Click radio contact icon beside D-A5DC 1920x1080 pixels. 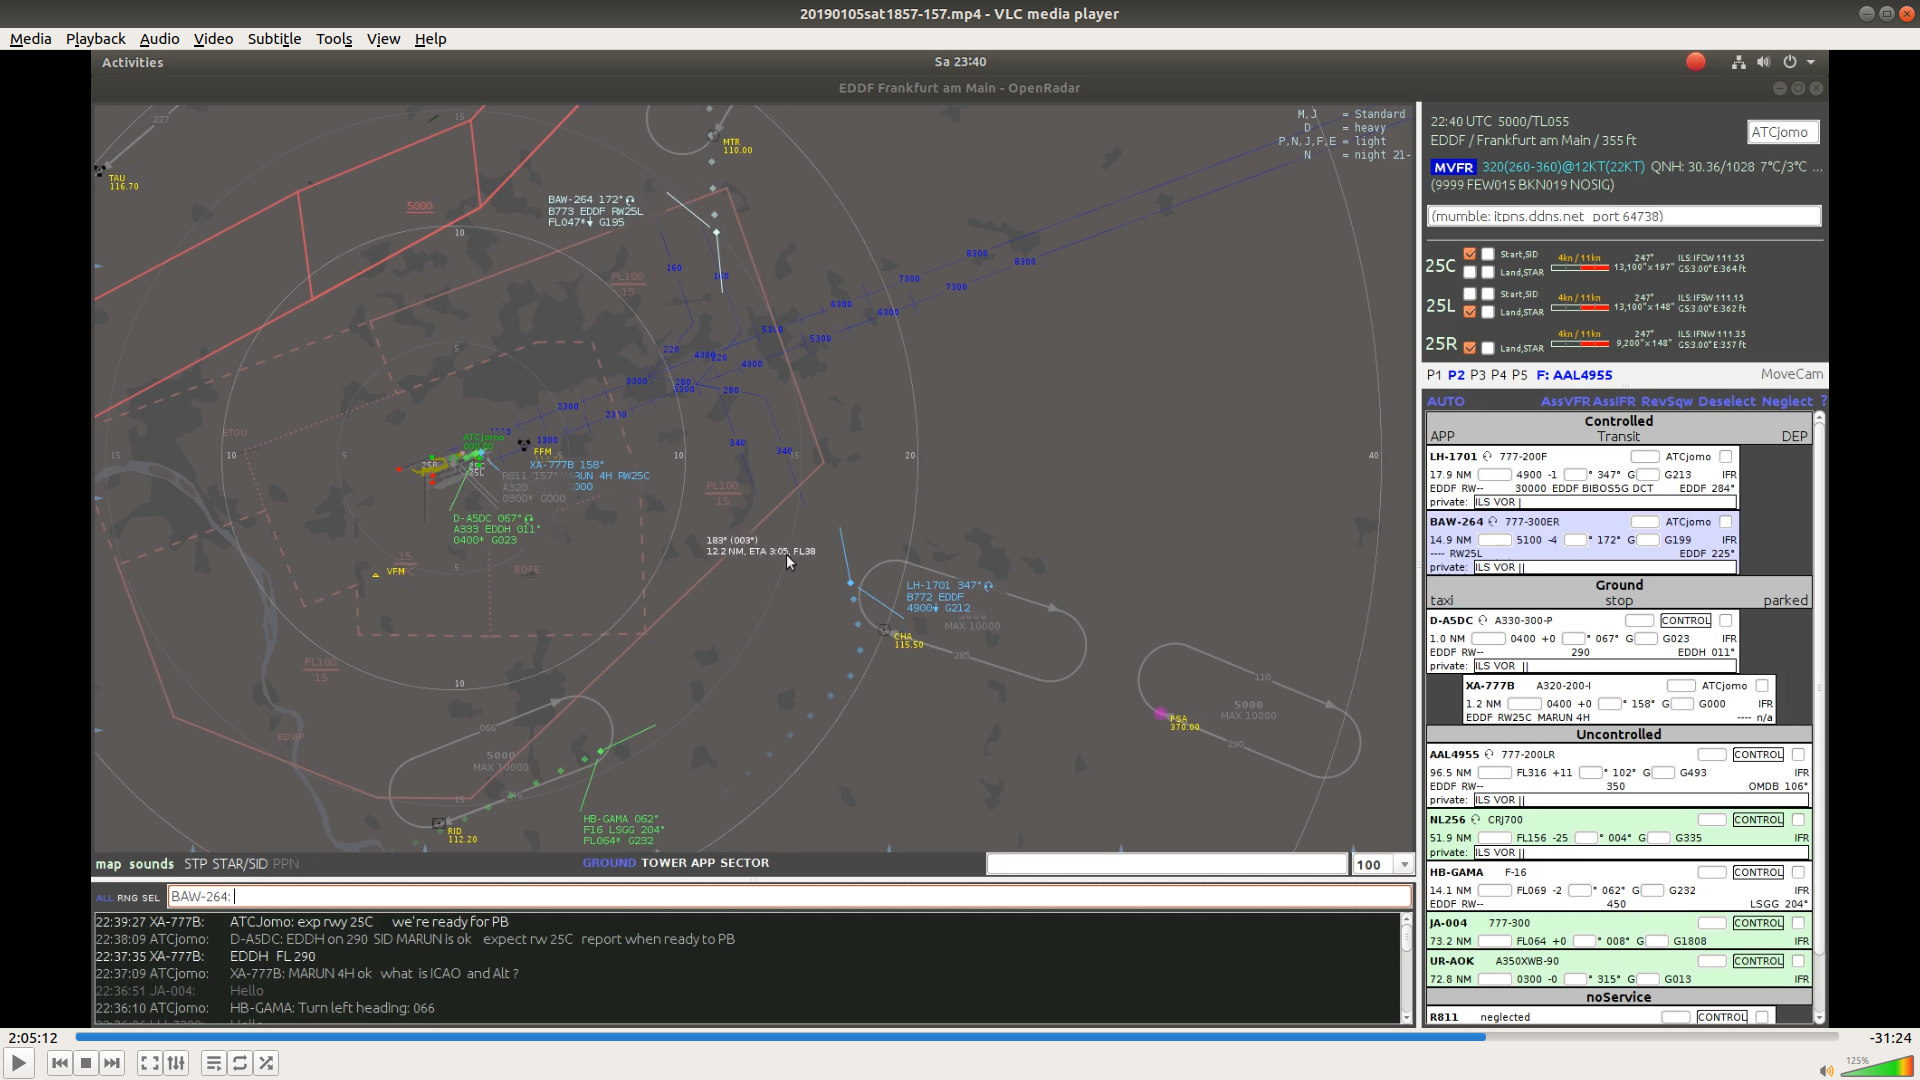1483,620
